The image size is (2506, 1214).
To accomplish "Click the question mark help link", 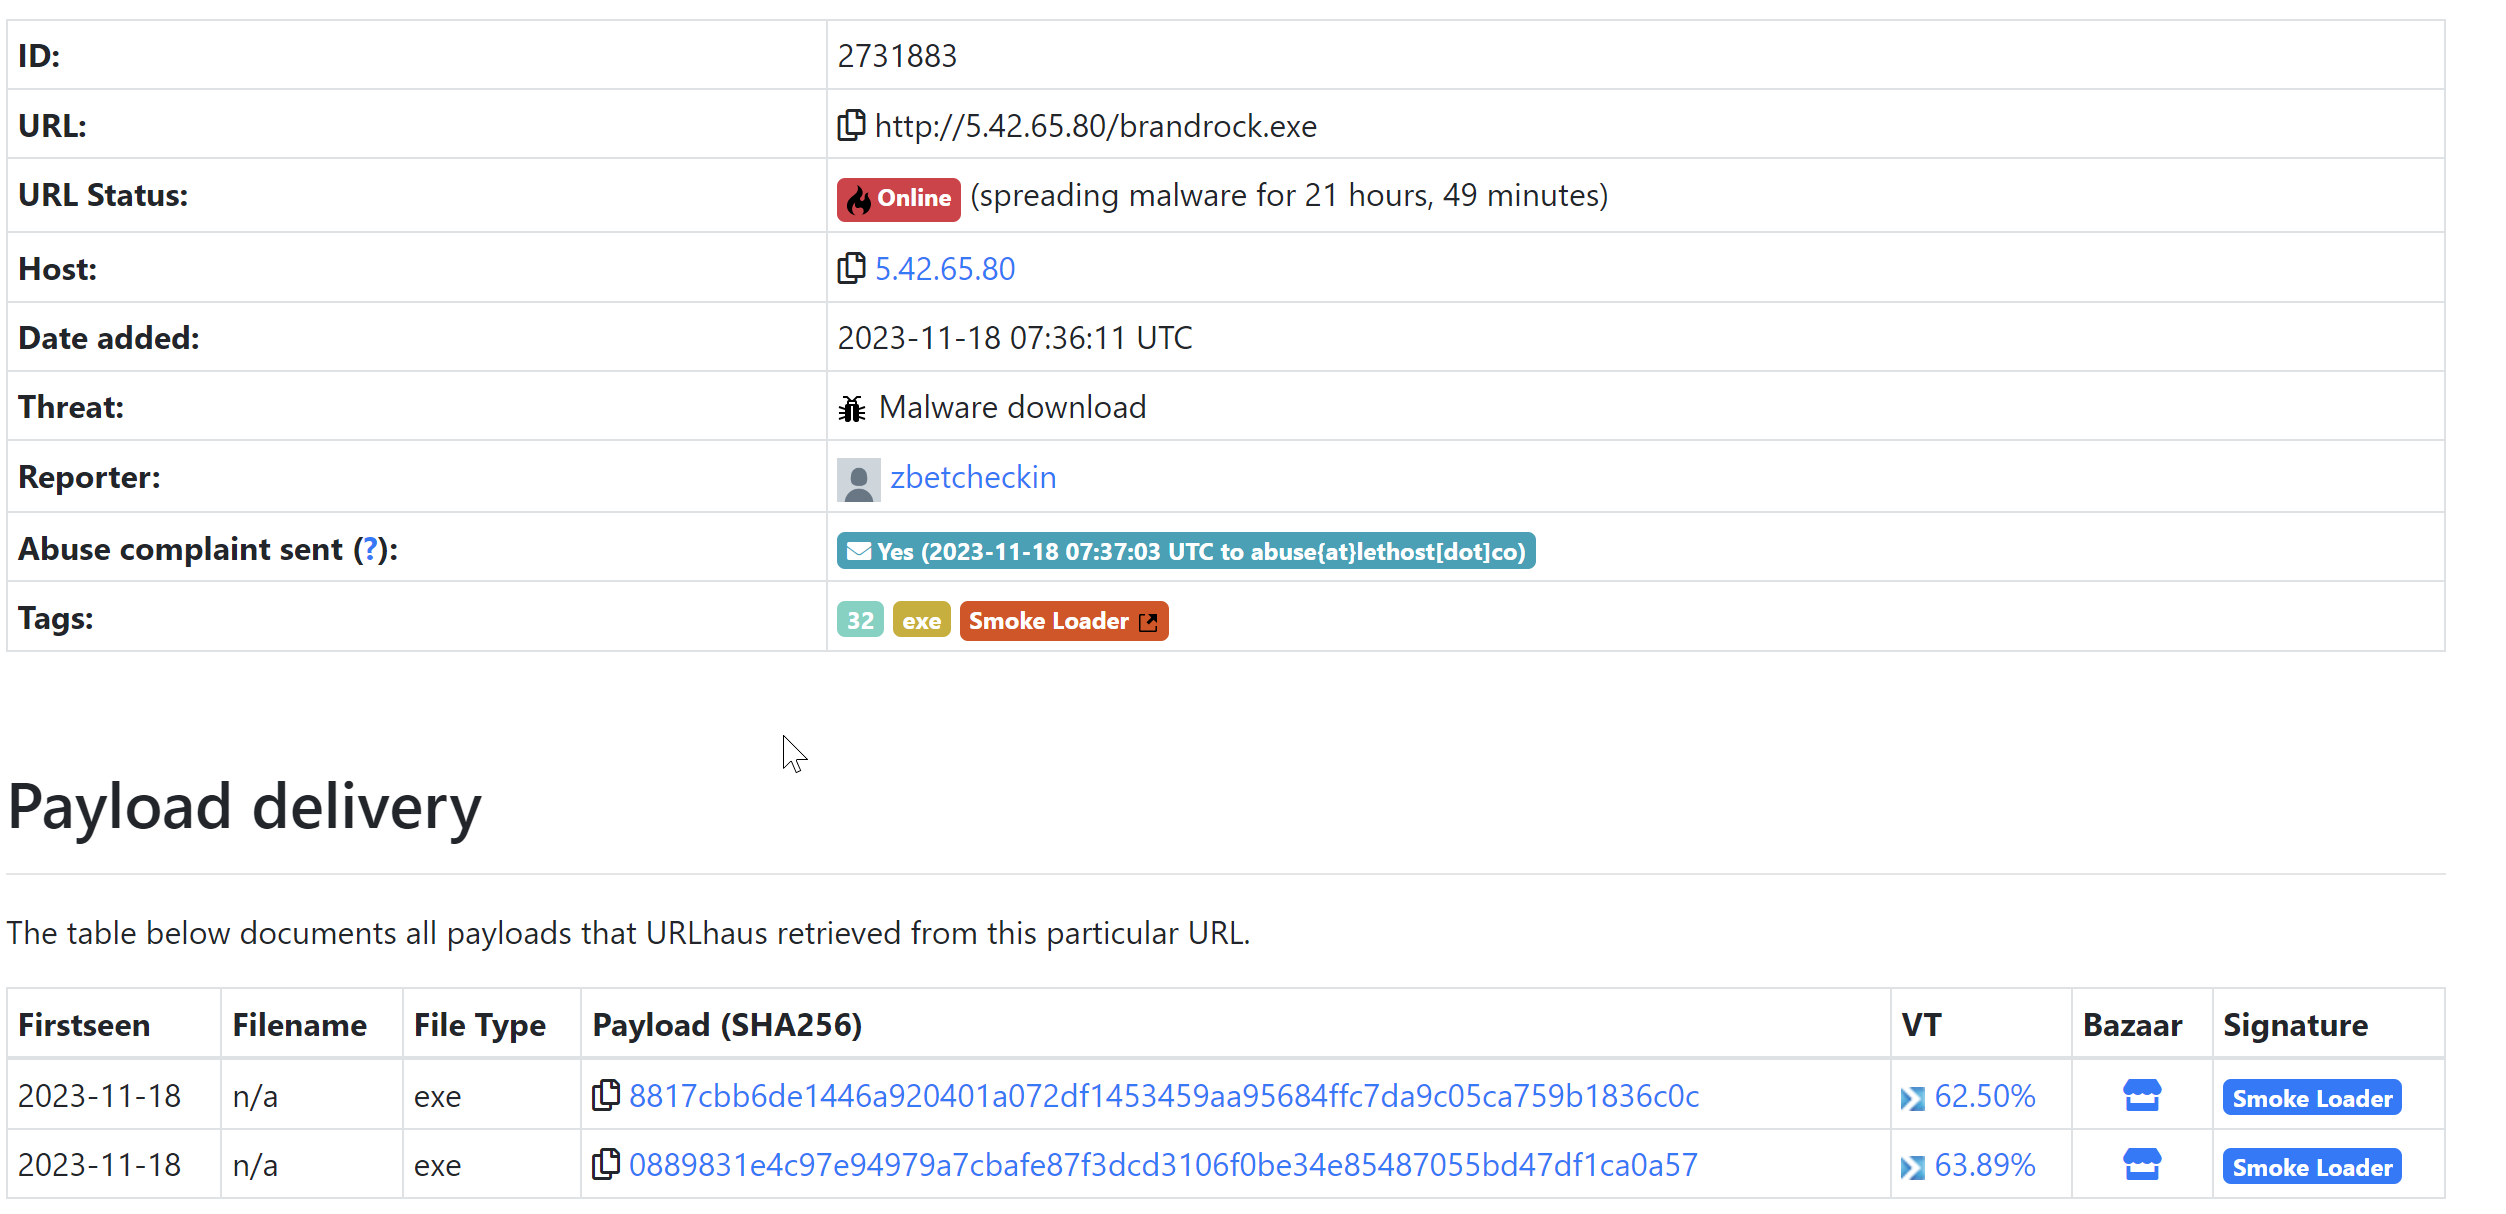I will (370, 549).
